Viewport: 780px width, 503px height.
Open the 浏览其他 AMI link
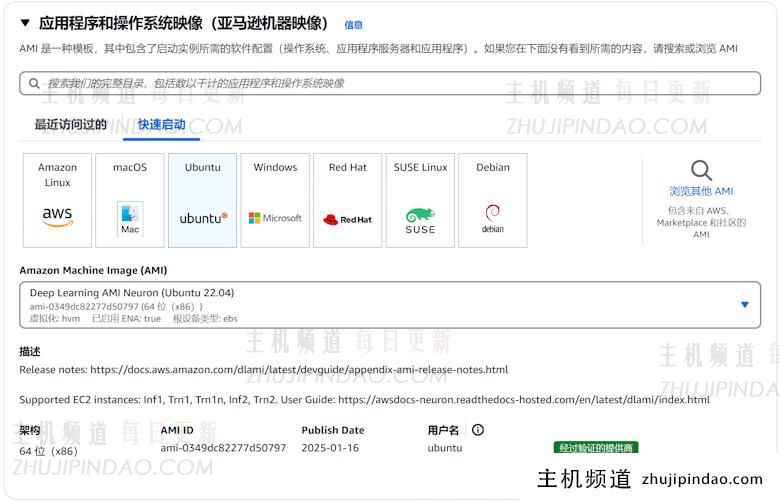pyautogui.click(x=701, y=191)
